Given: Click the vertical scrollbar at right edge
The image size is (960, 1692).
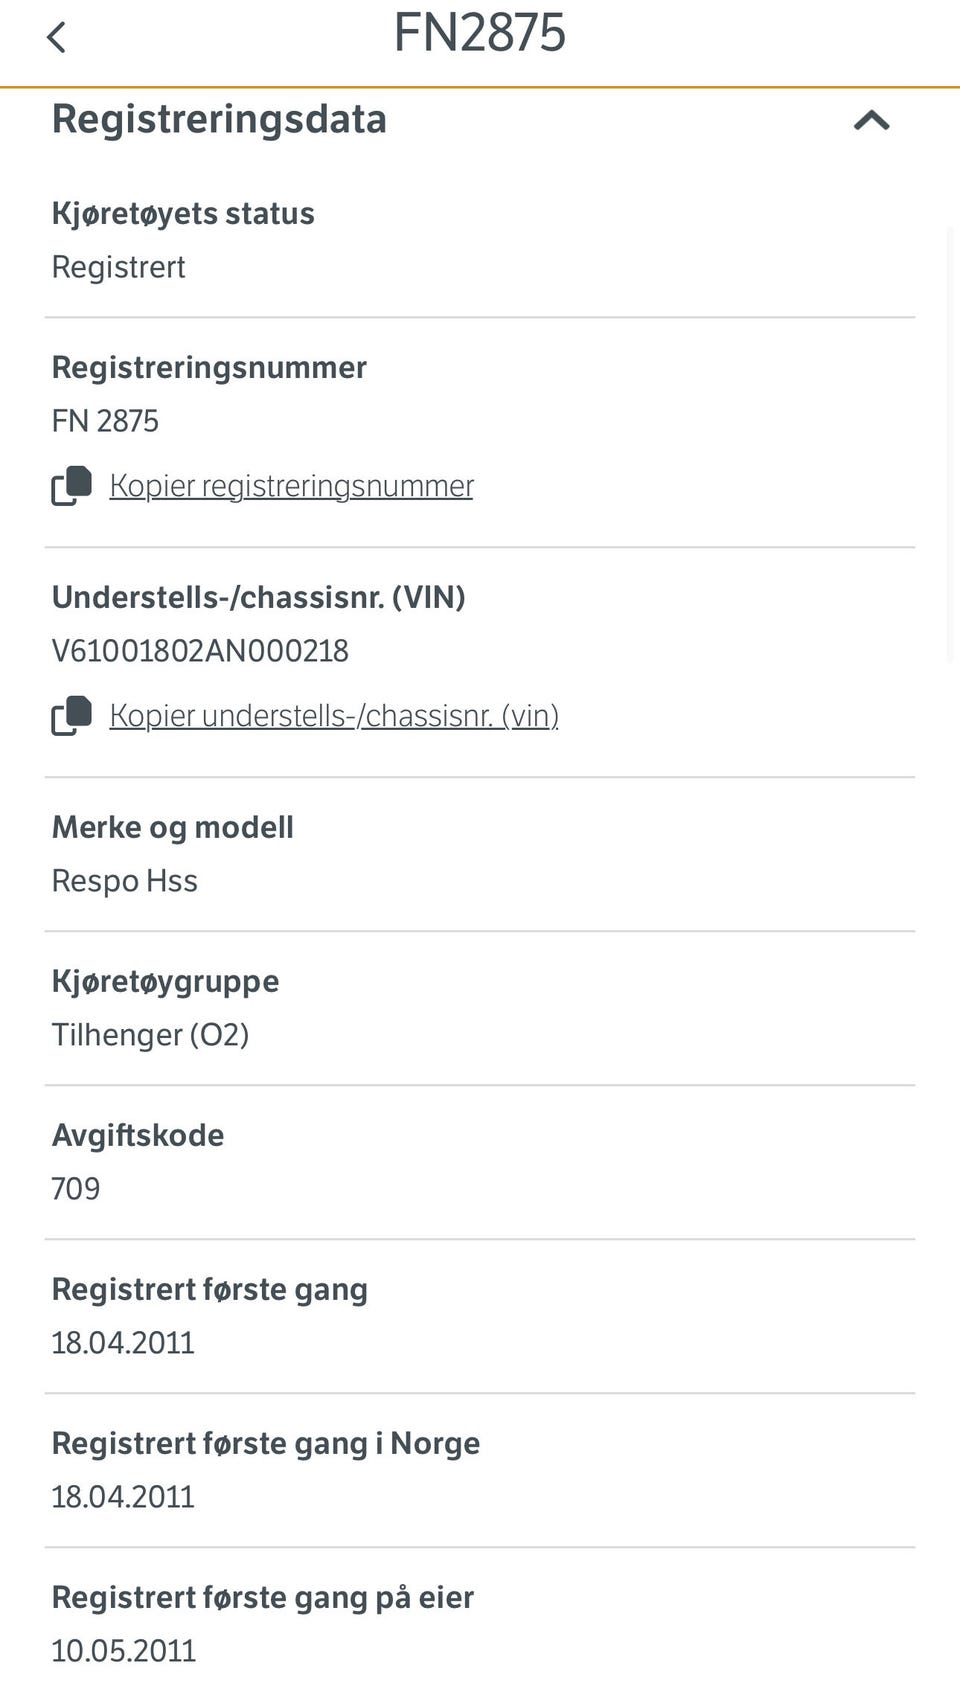Looking at the screenshot, I should pos(951,440).
